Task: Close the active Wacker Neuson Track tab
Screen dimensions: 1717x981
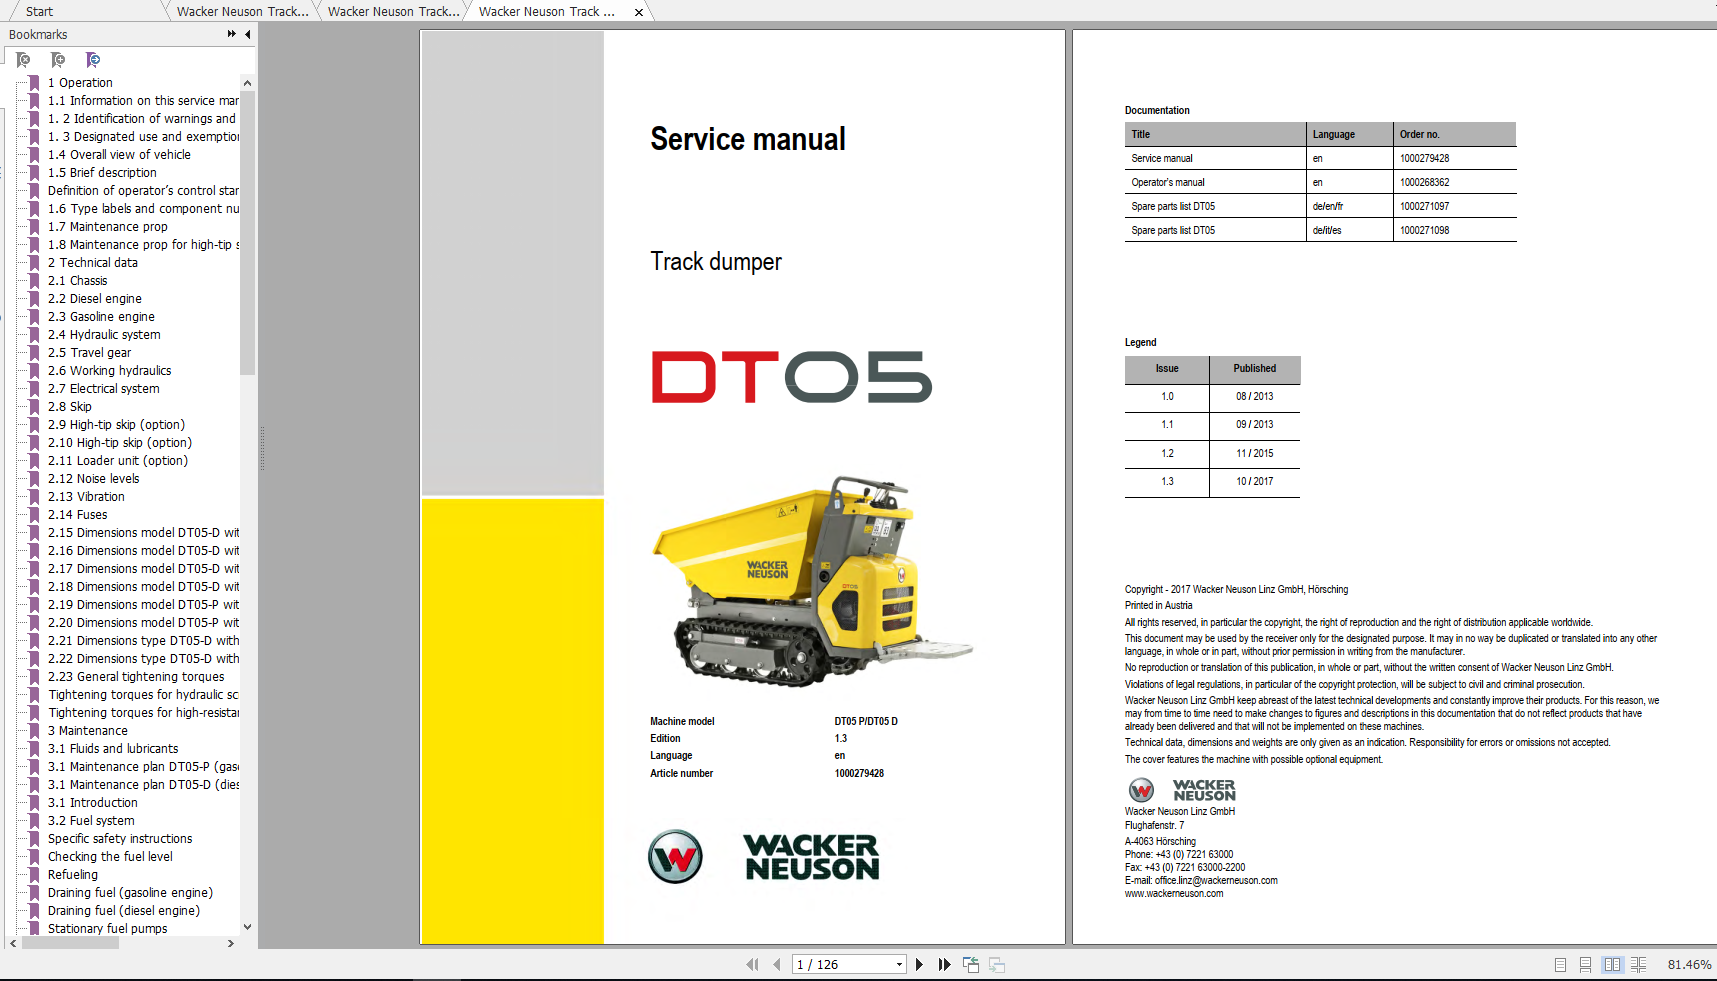Action: point(639,13)
